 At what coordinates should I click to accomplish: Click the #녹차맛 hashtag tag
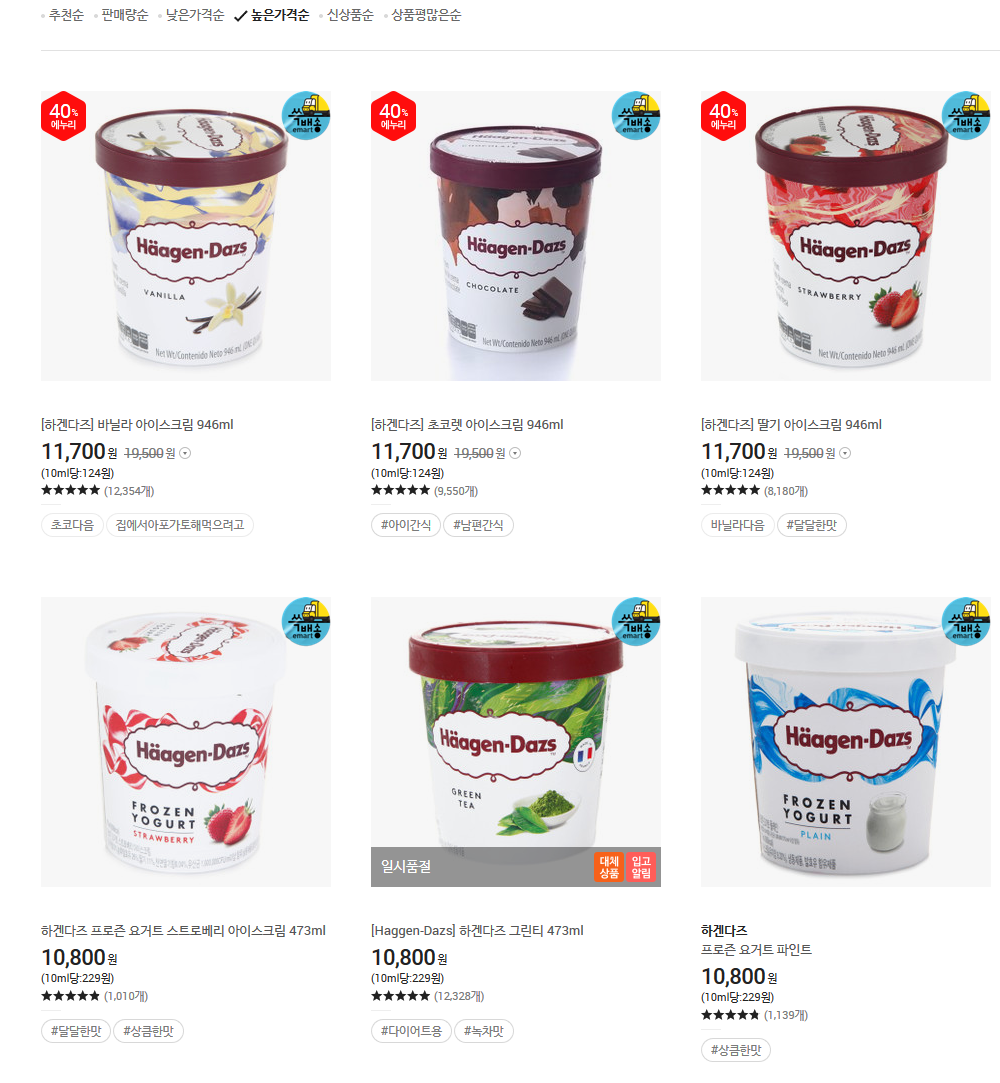[x=483, y=1031]
